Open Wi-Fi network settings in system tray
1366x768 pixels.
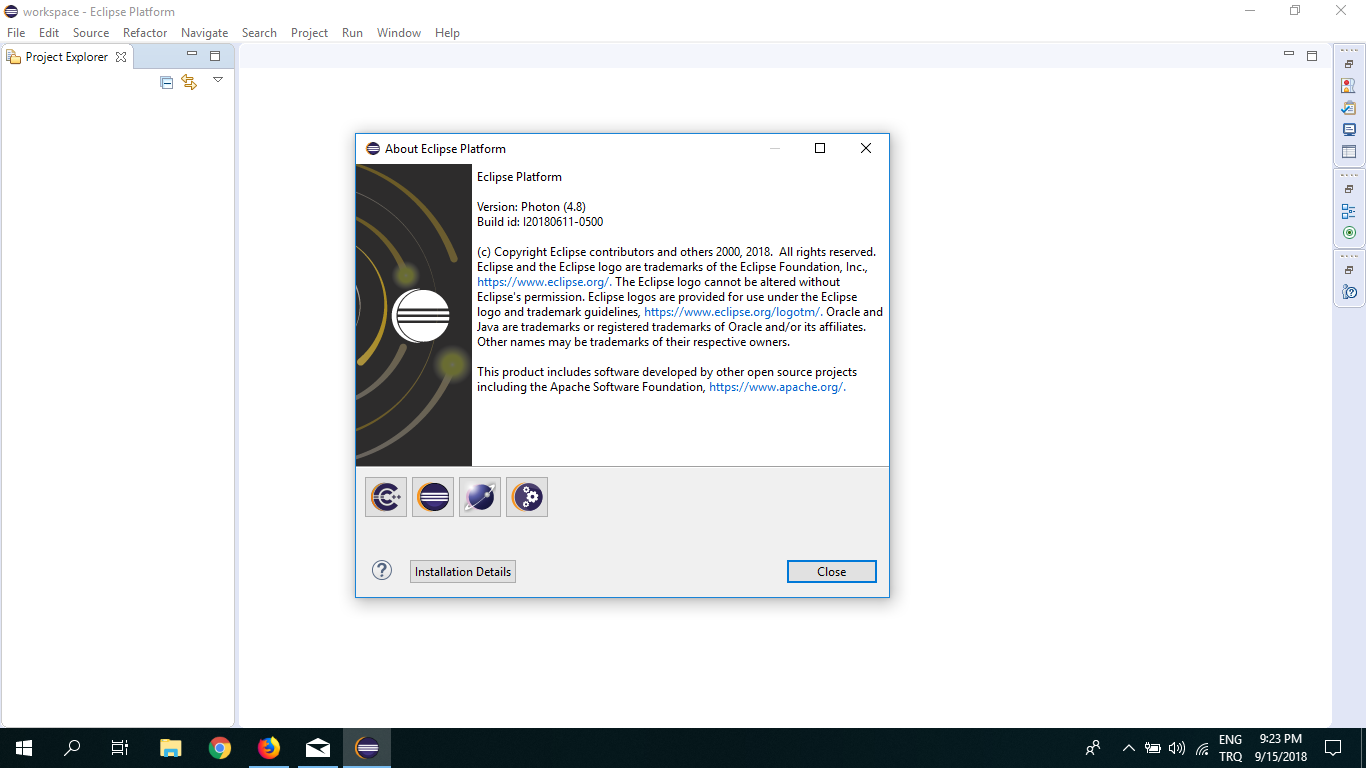[1202, 748]
